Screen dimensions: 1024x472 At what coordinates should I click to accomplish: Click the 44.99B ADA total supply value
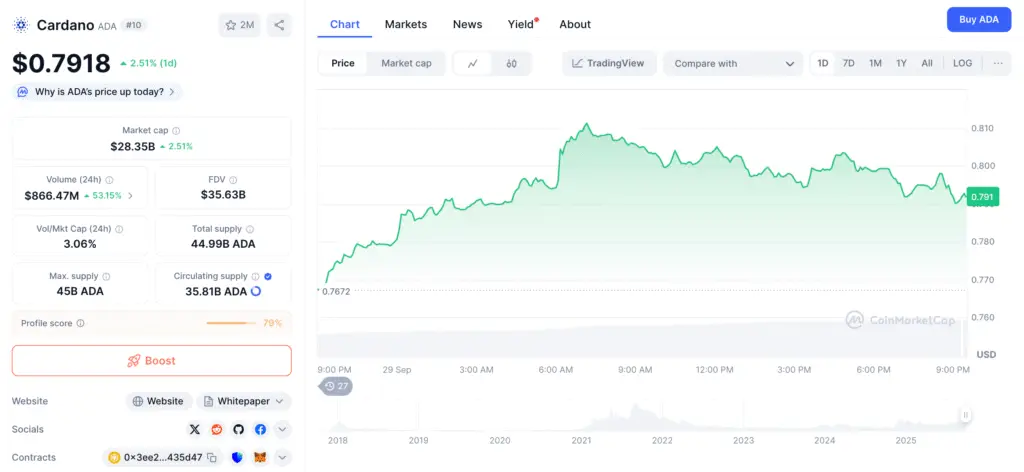coord(223,244)
